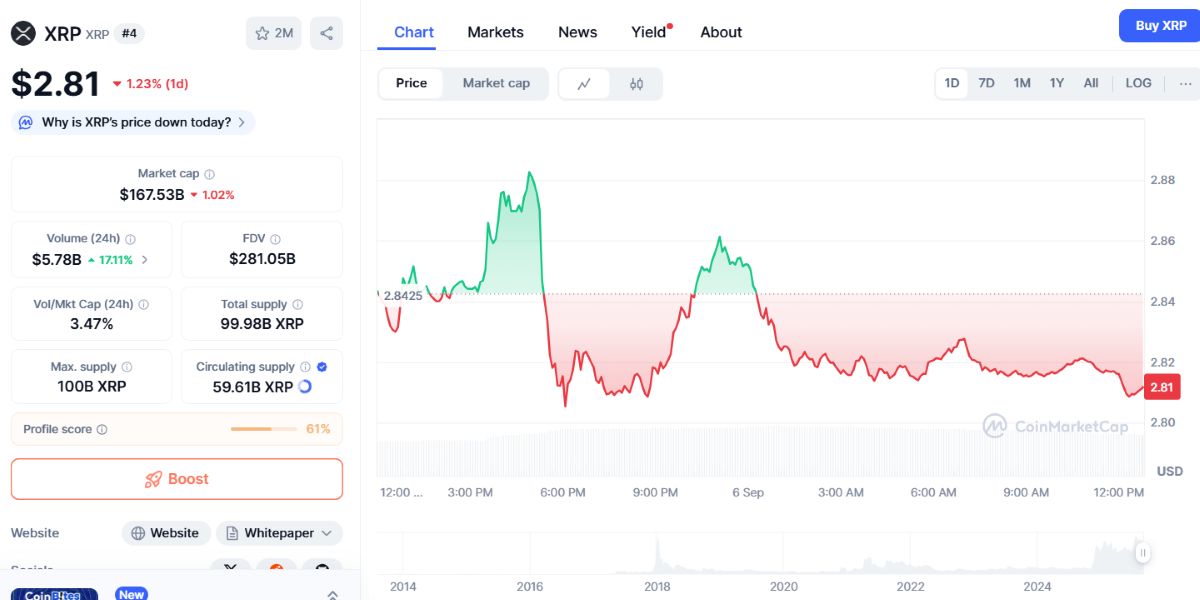Image resolution: width=1200 pixels, height=600 pixels.
Task: Select Market cap chart toggle
Action: point(496,84)
